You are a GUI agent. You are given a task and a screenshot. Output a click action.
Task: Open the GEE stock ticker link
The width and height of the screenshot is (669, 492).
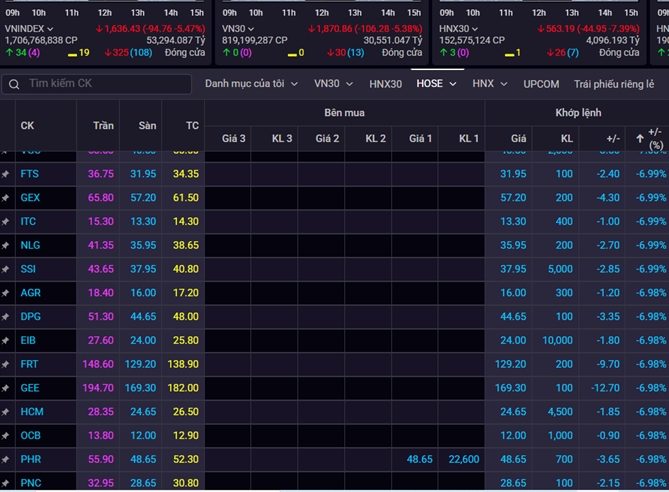(31, 387)
